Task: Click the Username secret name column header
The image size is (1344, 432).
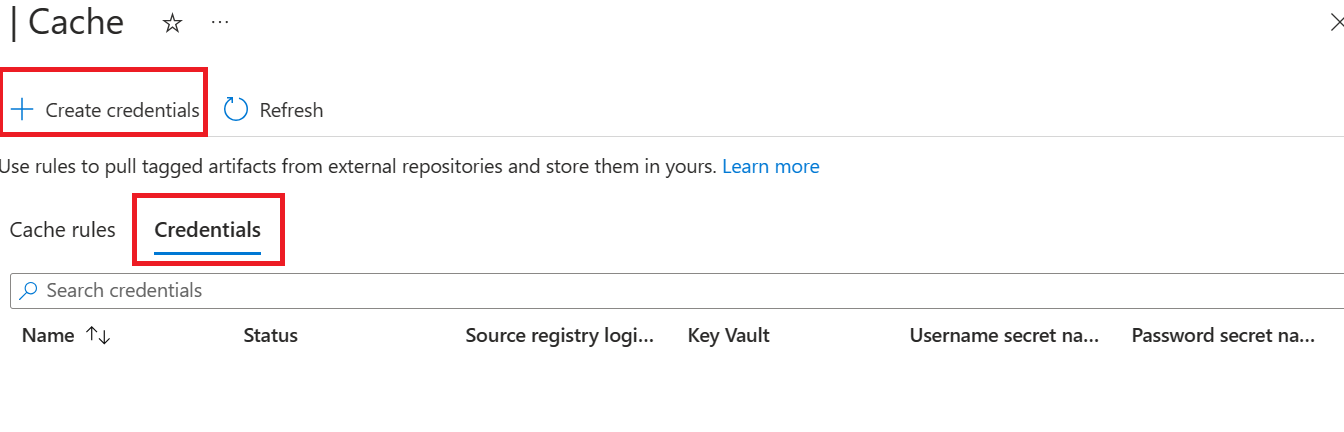Action: (1004, 336)
